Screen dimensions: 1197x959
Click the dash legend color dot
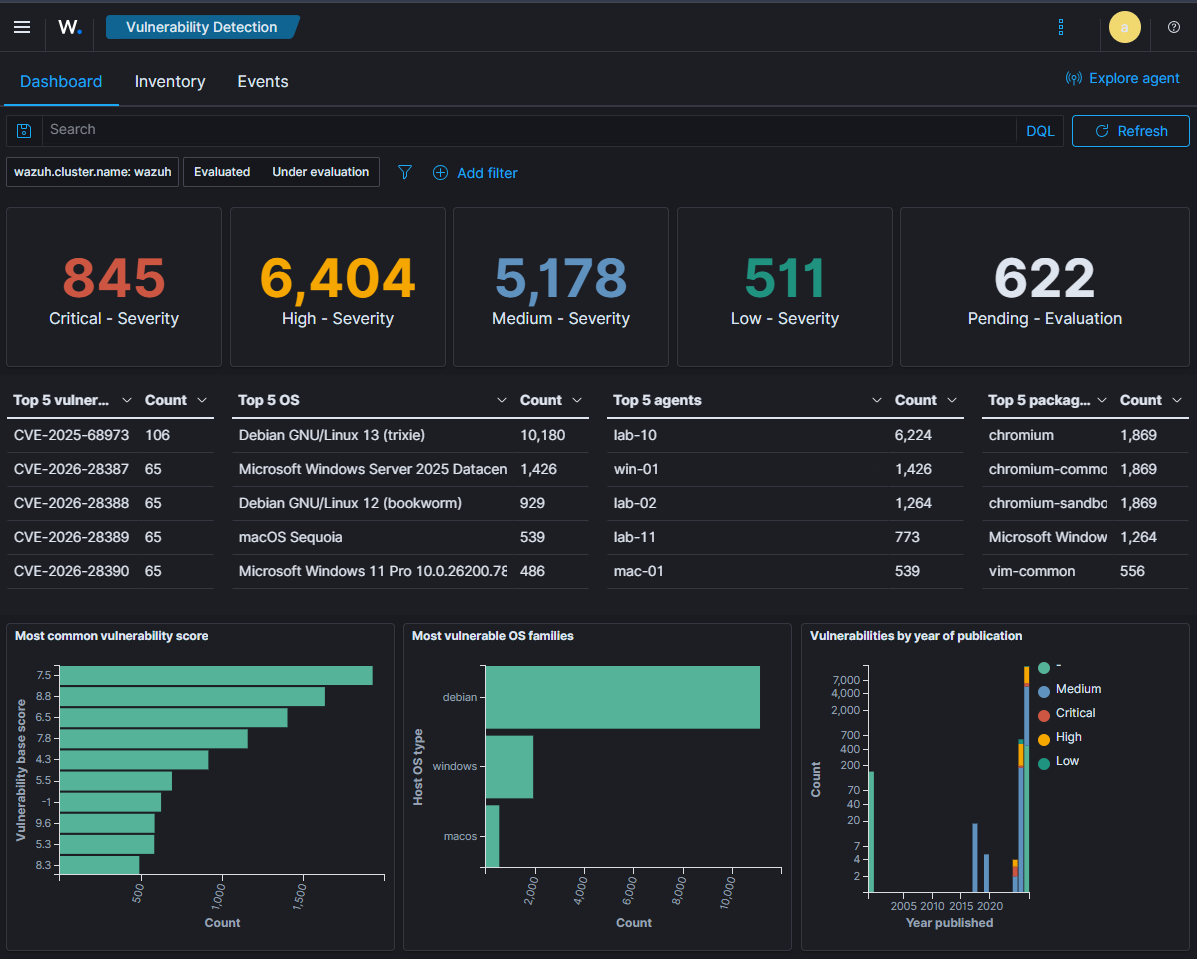pos(1044,668)
